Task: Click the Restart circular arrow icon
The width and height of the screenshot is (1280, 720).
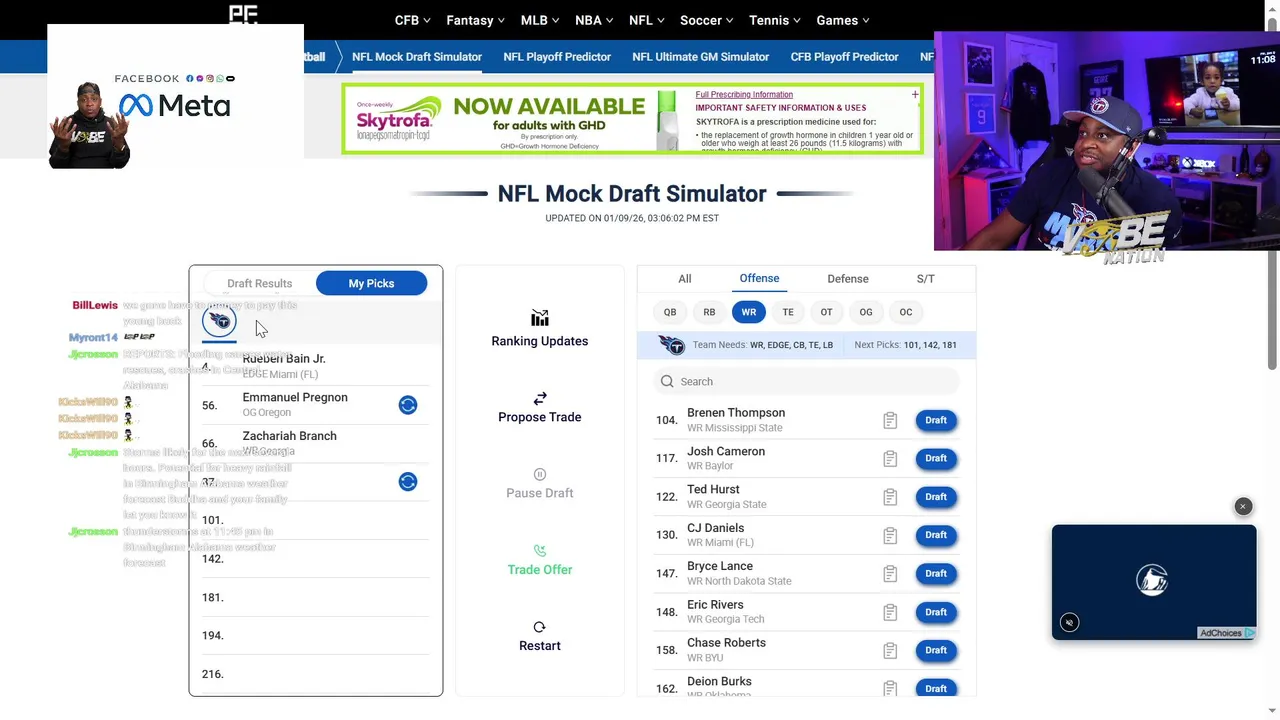Action: point(540,627)
